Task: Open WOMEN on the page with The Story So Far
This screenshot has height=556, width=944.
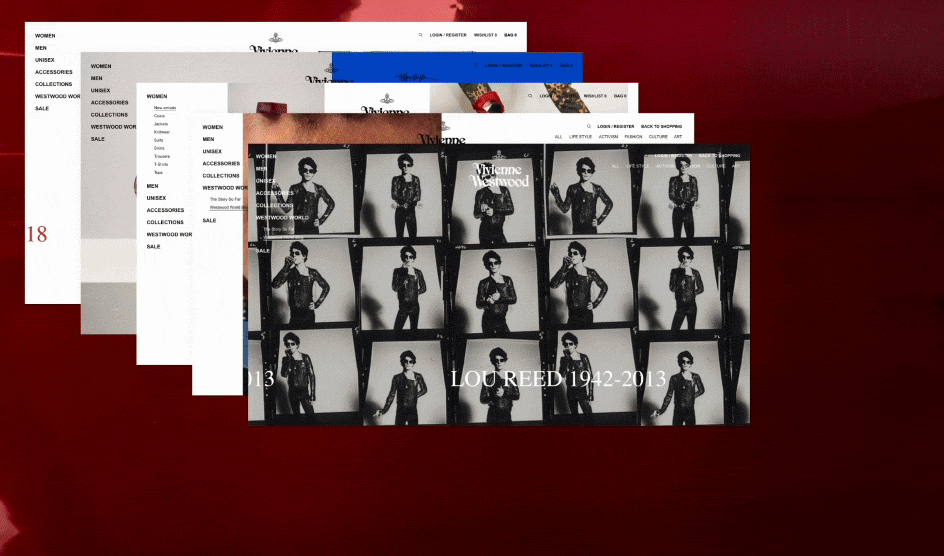Action: [213, 127]
